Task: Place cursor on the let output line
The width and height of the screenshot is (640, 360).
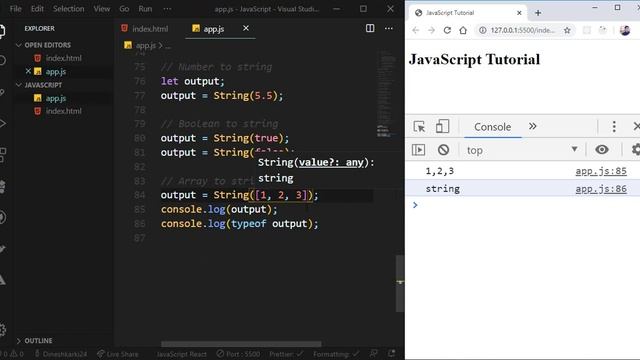Action: click(192, 81)
